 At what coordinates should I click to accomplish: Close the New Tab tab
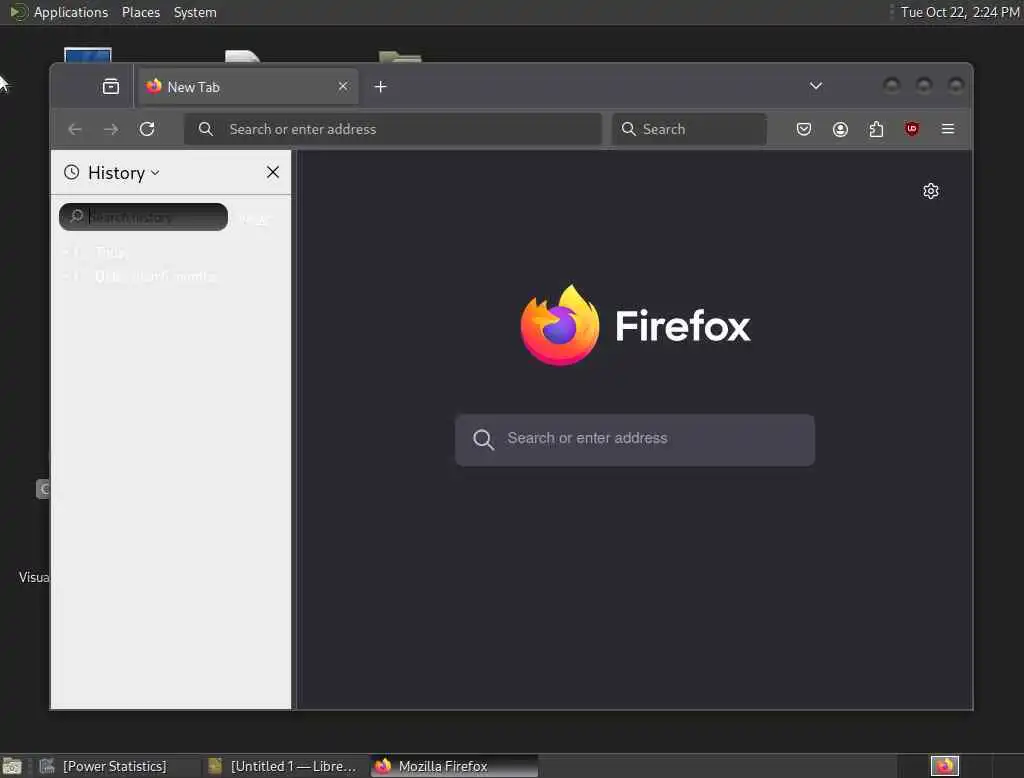(x=343, y=86)
